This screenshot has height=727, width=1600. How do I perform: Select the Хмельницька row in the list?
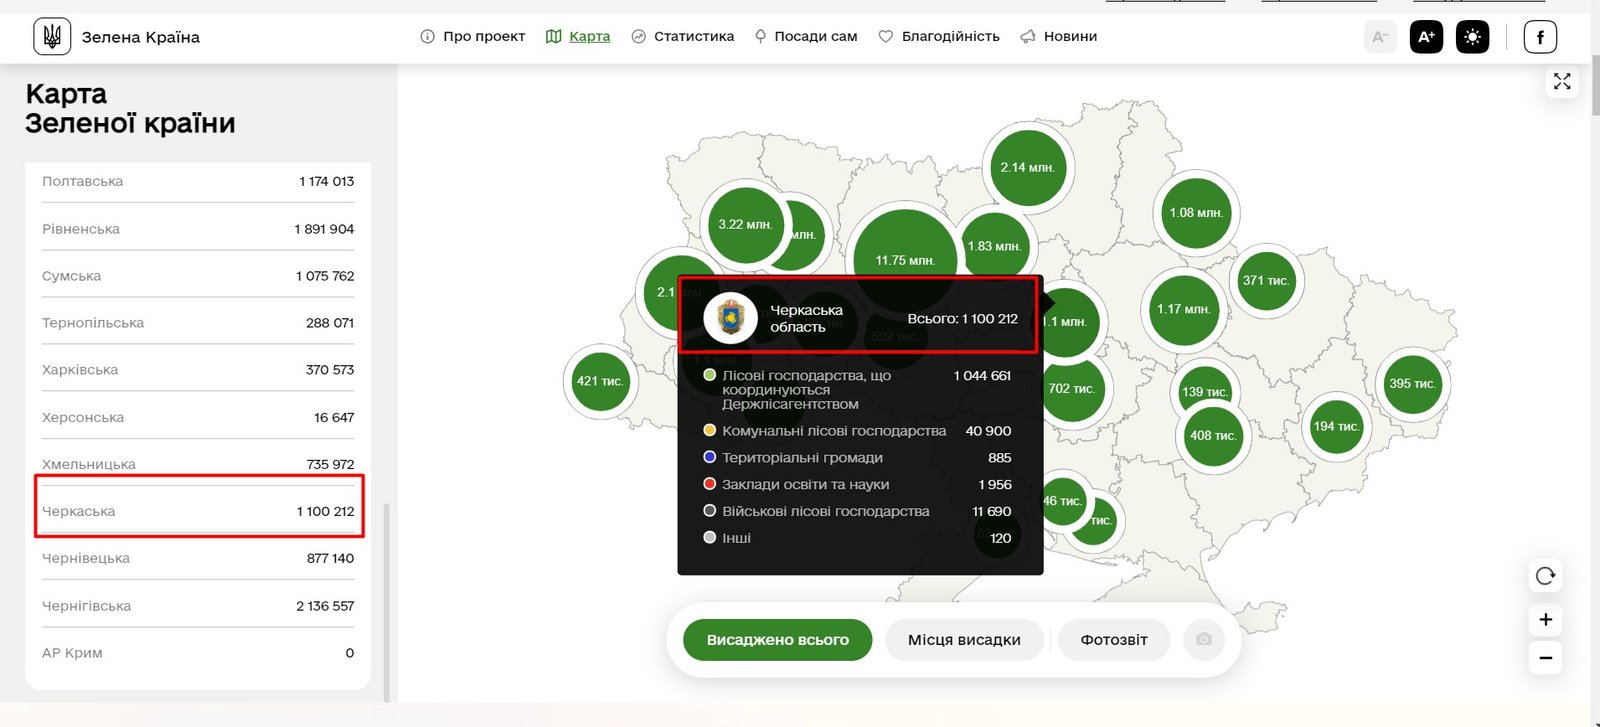coord(198,464)
